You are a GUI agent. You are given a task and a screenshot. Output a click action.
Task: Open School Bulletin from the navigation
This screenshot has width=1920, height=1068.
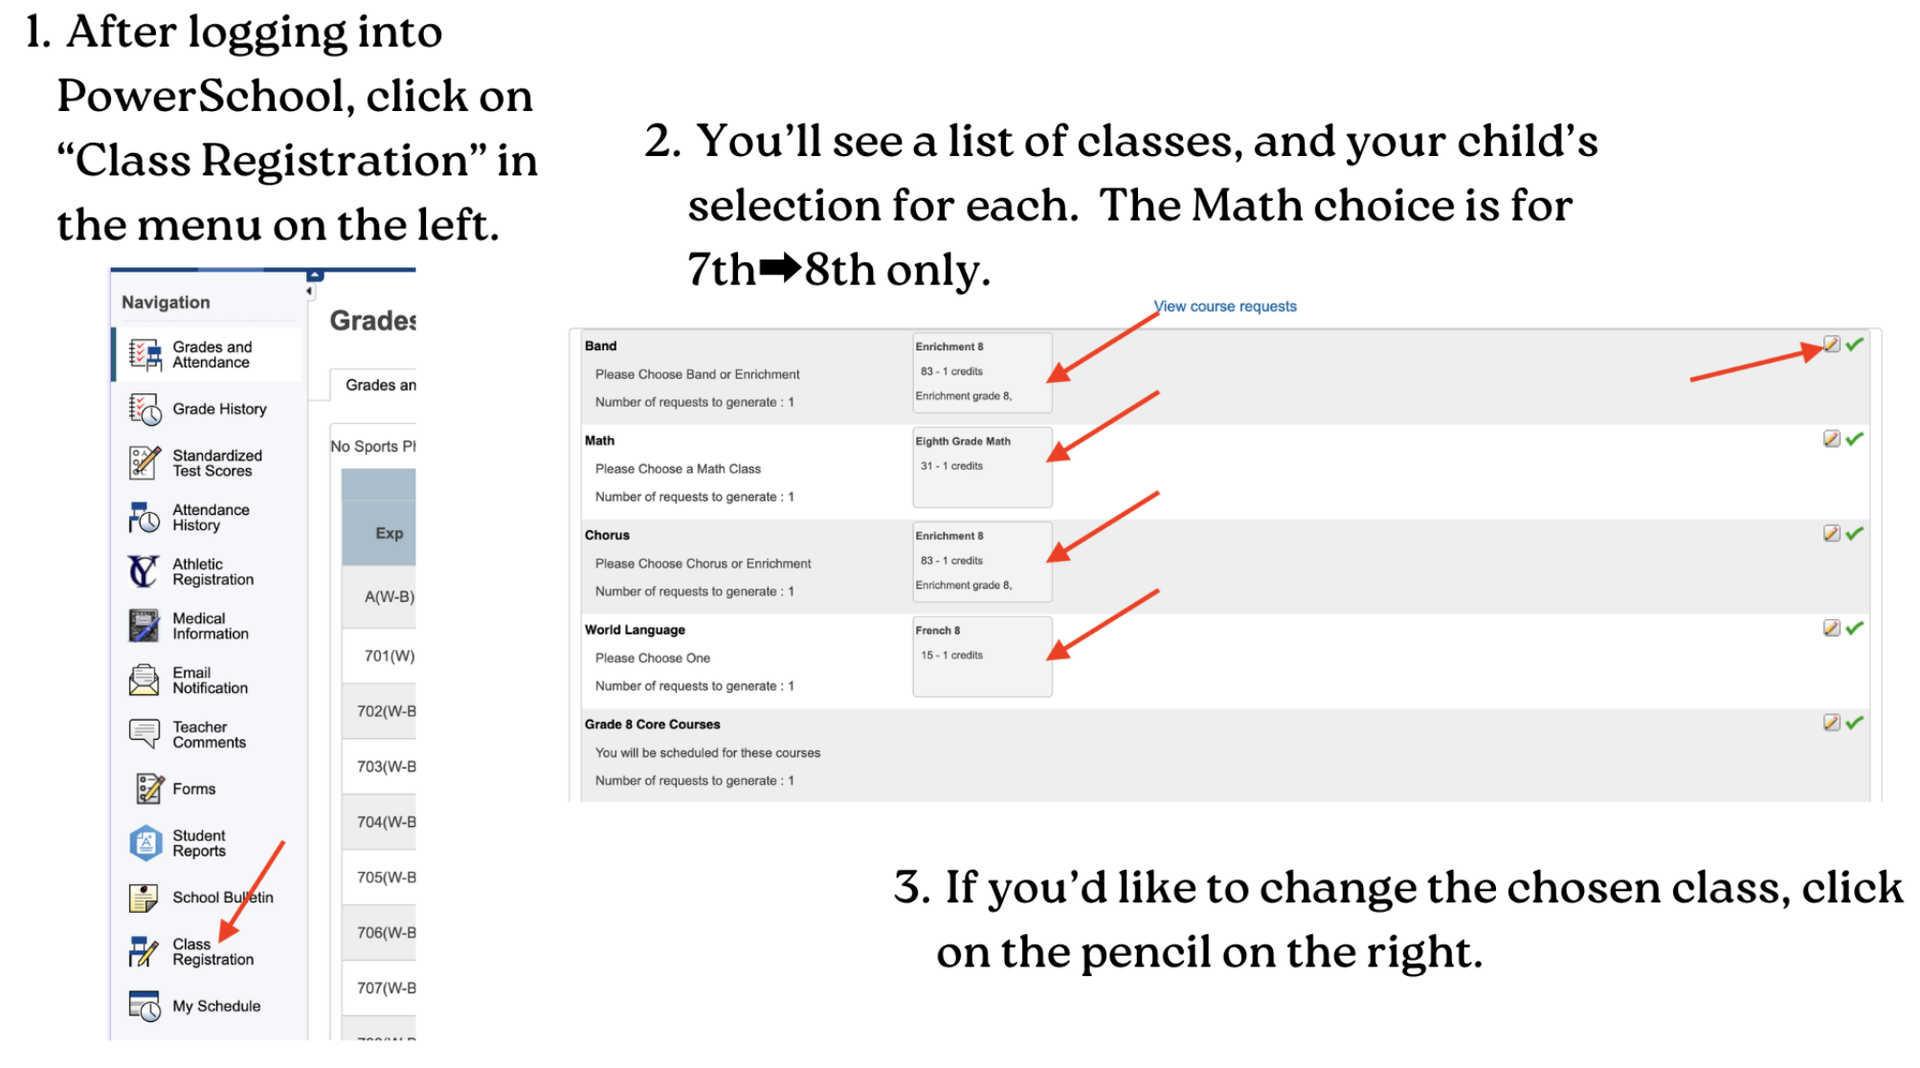pyautogui.click(x=222, y=897)
